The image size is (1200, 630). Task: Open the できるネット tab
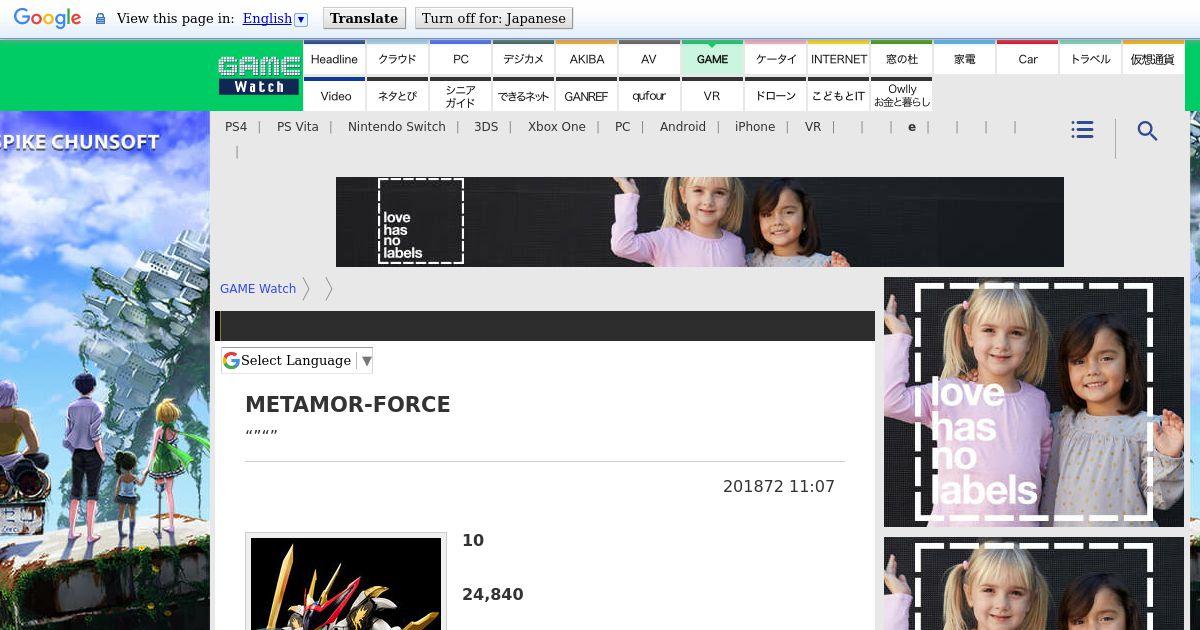(523, 95)
